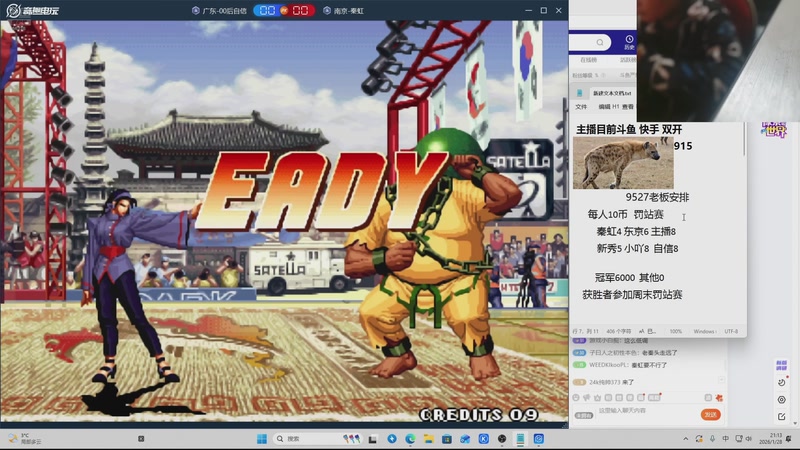Click the text line 9527老板安排
Screen dimensions: 800x450
[x=657, y=197]
